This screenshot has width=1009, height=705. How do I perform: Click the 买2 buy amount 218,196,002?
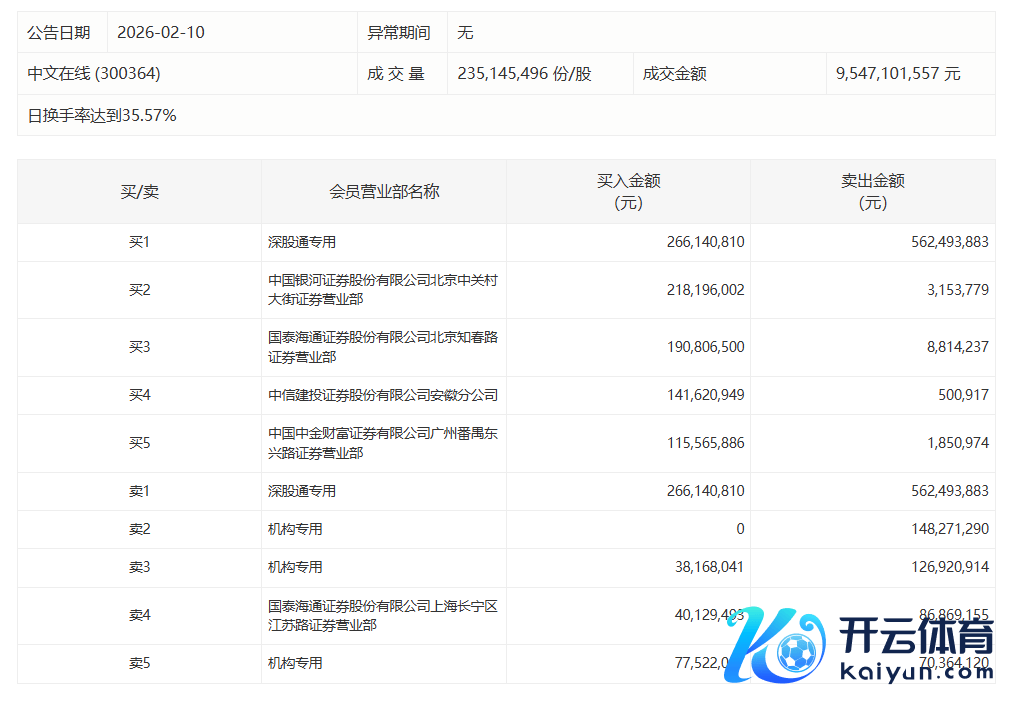pyautogui.click(x=704, y=290)
